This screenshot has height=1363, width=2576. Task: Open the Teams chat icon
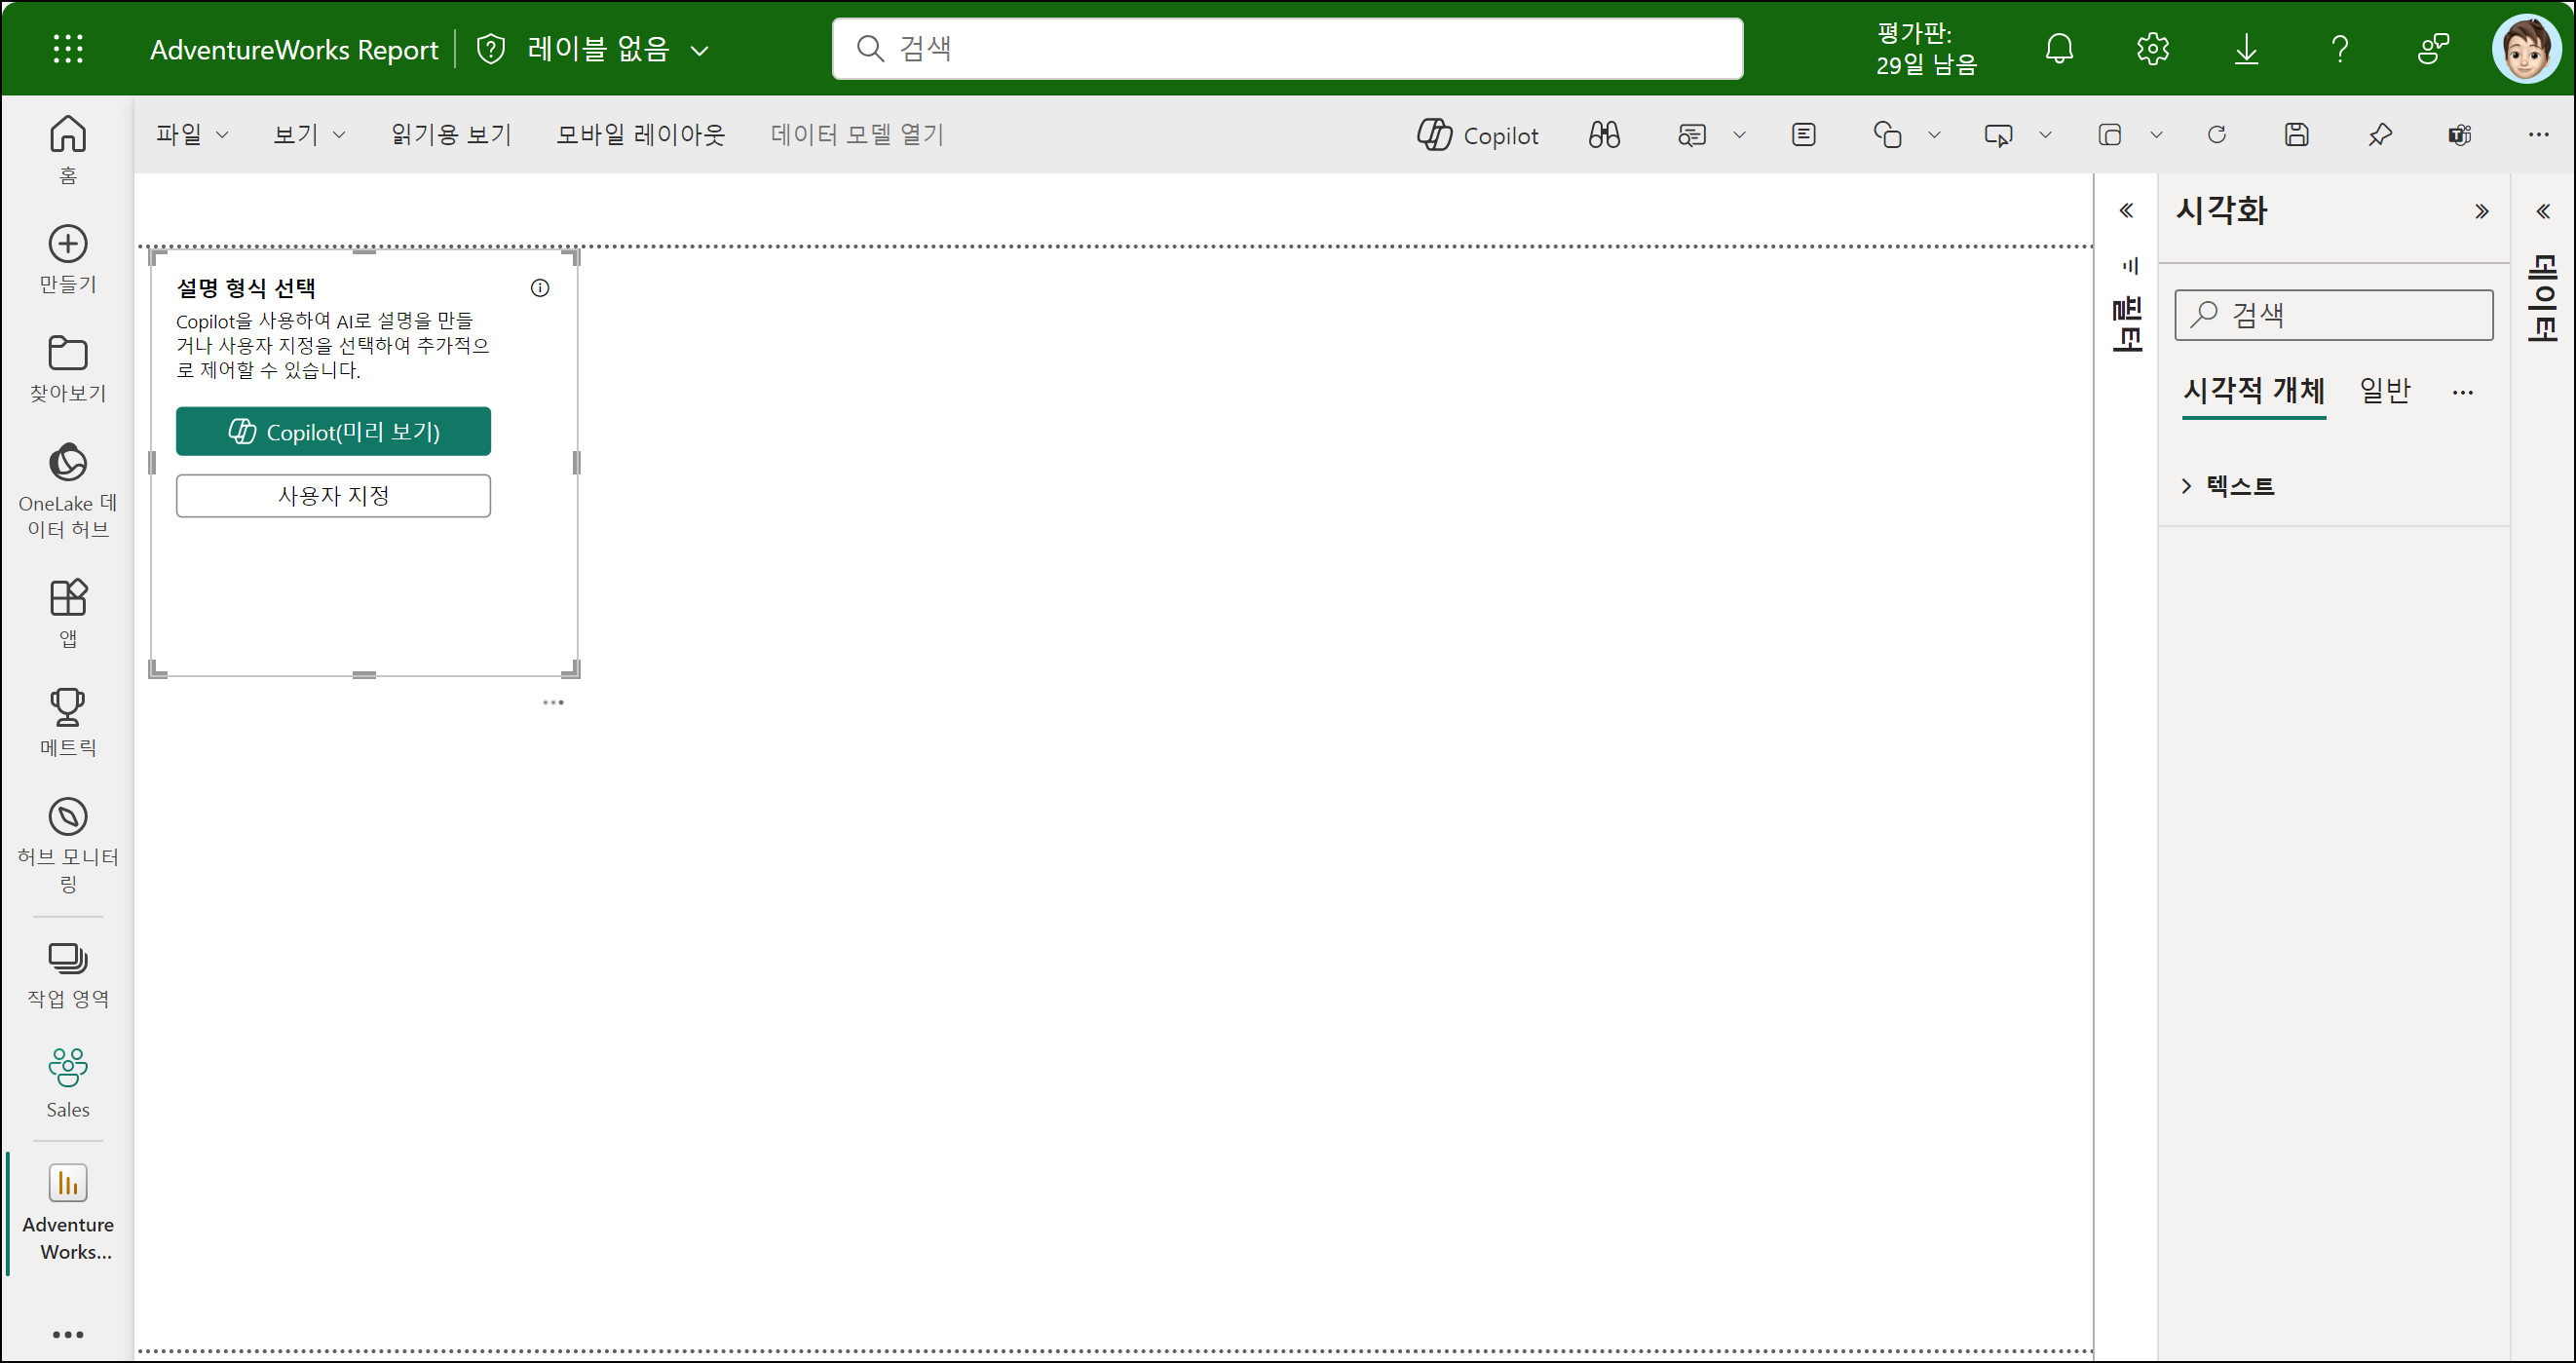pos(2459,135)
